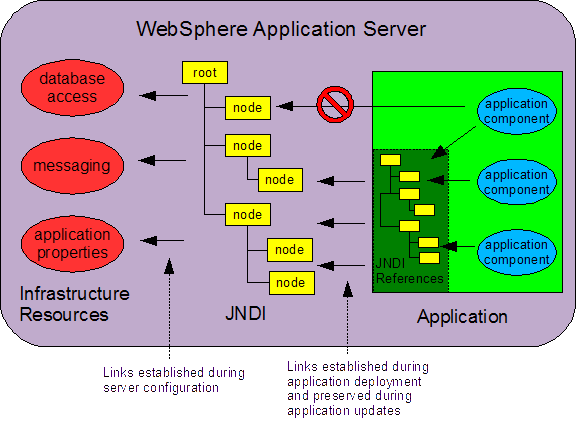576x424 pixels.
Task: Select the node box next to prohibition sign
Action: pos(248,108)
